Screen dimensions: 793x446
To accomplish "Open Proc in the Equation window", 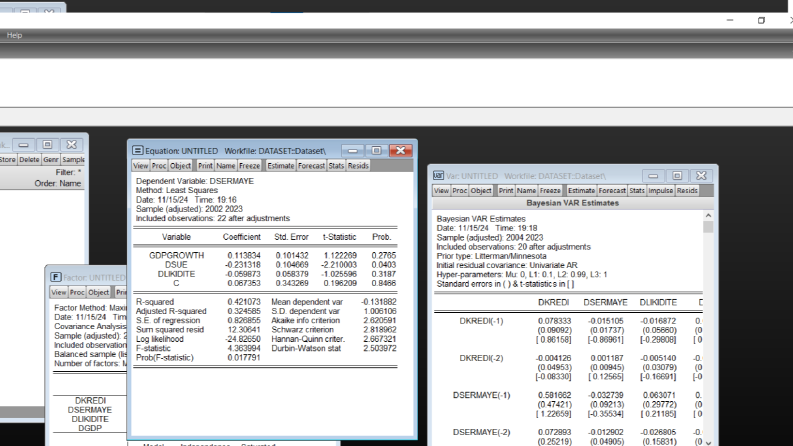I will 159,166.
